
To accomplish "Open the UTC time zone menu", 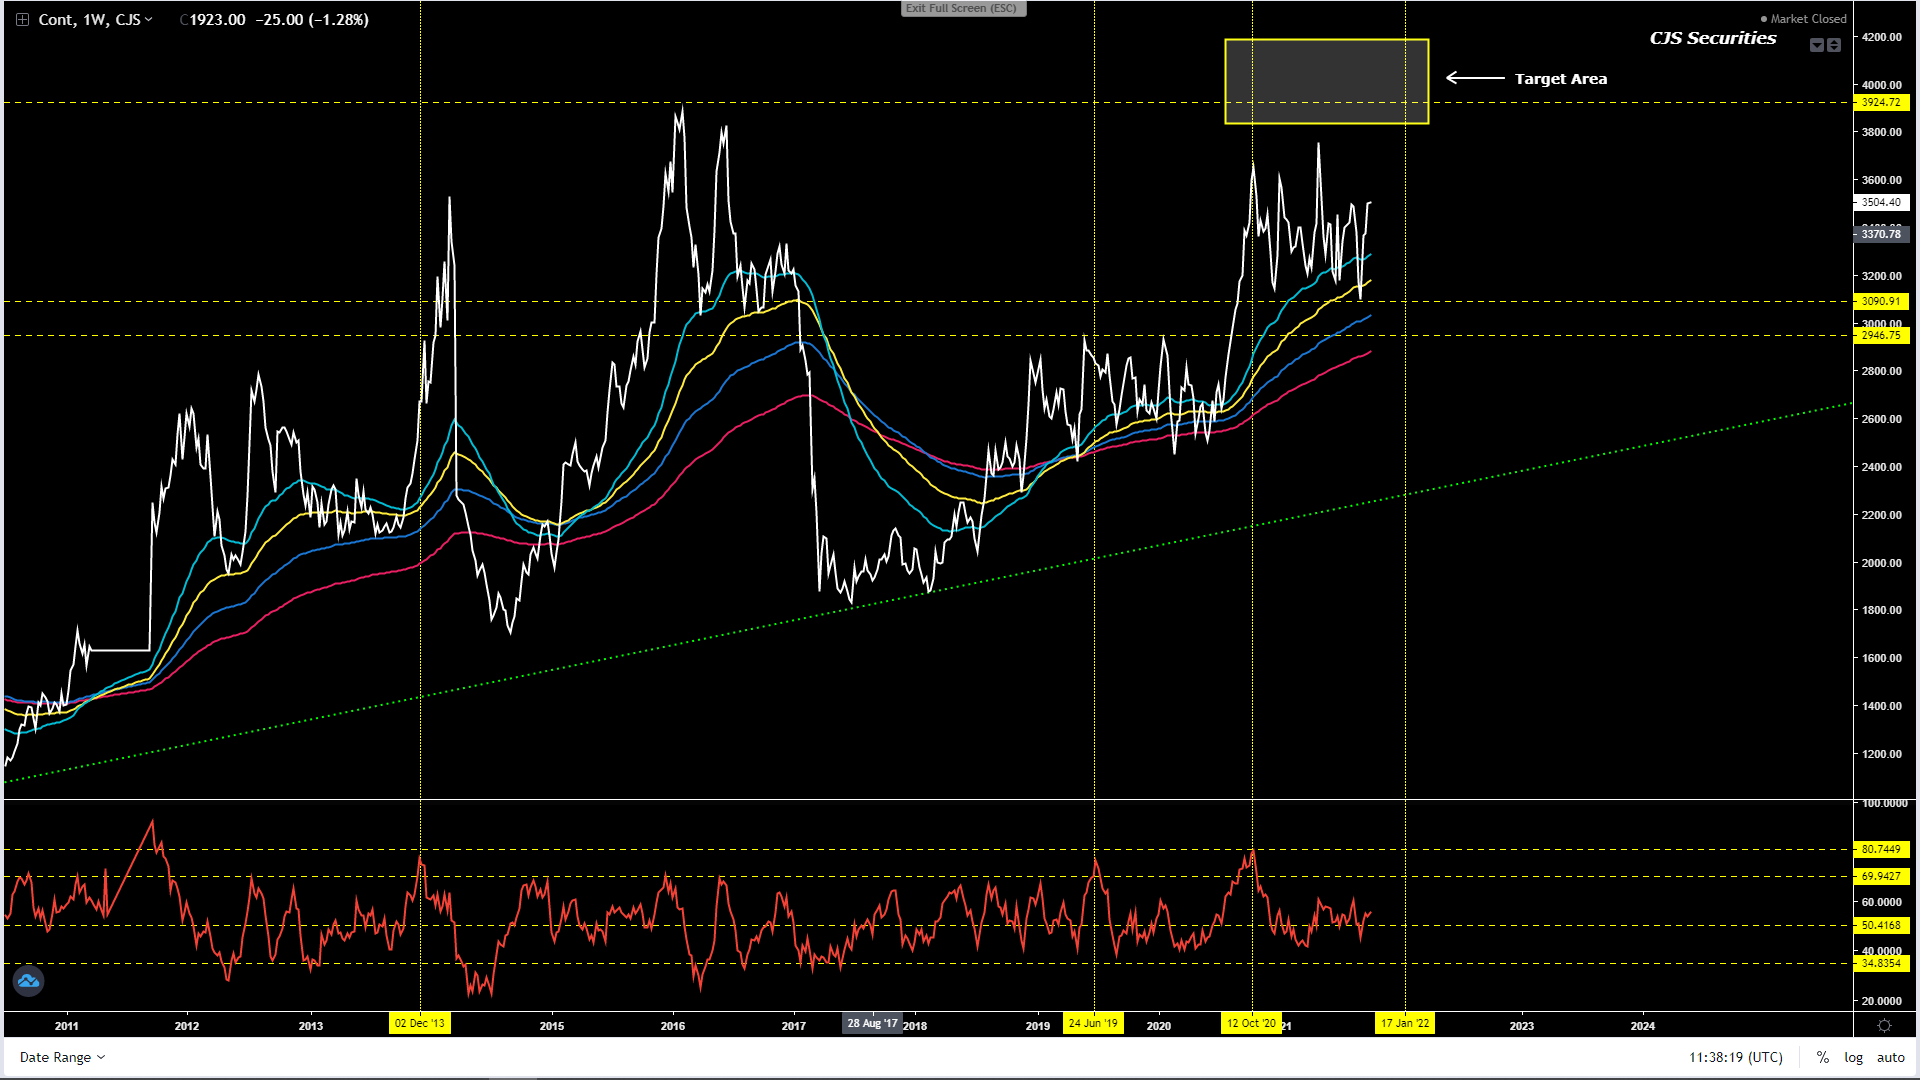I will point(1735,1057).
